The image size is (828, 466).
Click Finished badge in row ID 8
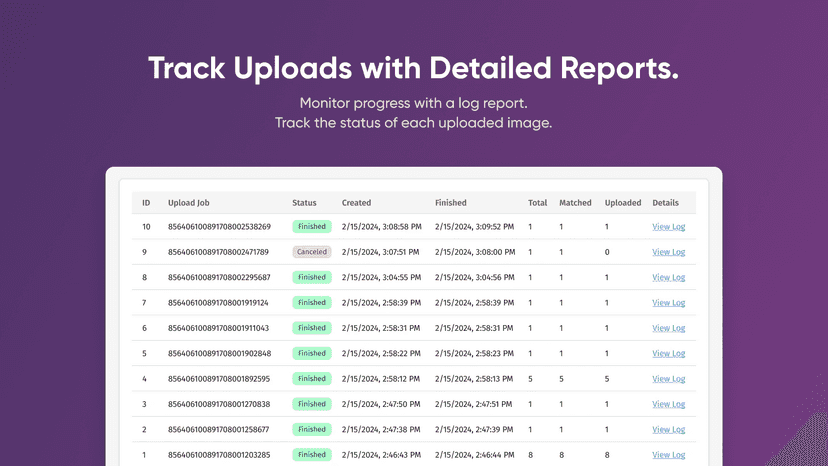click(312, 277)
